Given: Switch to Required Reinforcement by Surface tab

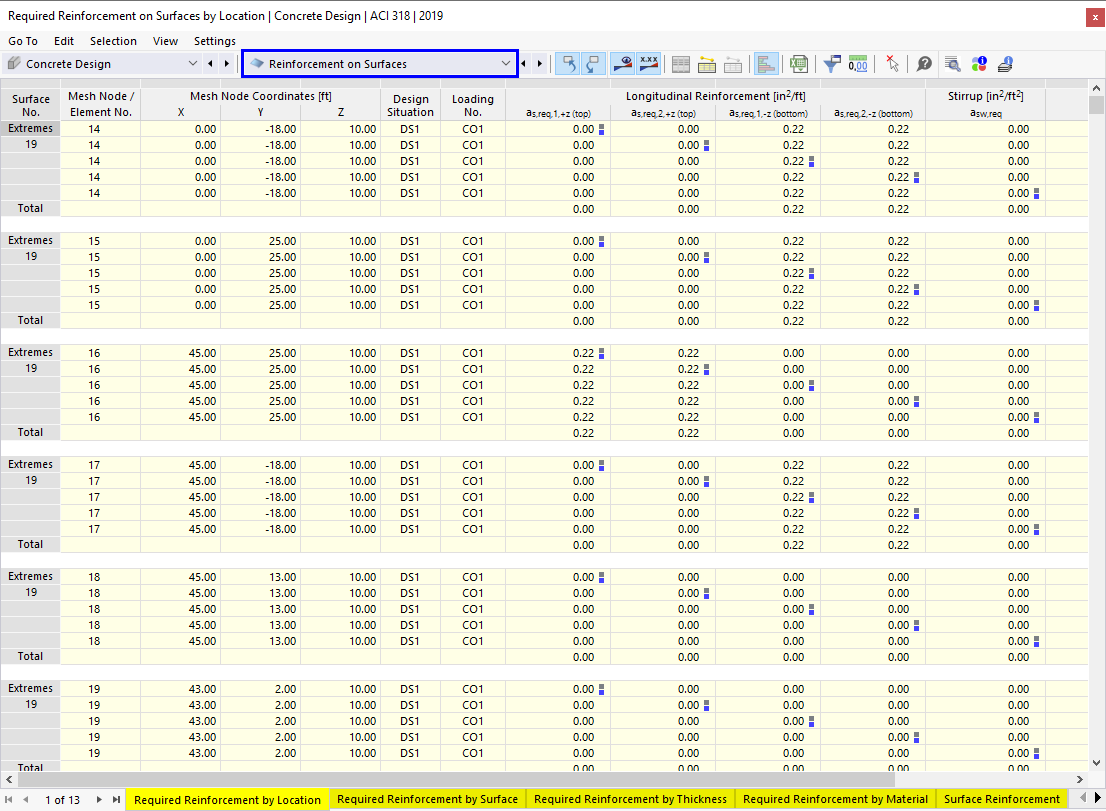Looking at the screenshot, I should [x=428, y=799].
